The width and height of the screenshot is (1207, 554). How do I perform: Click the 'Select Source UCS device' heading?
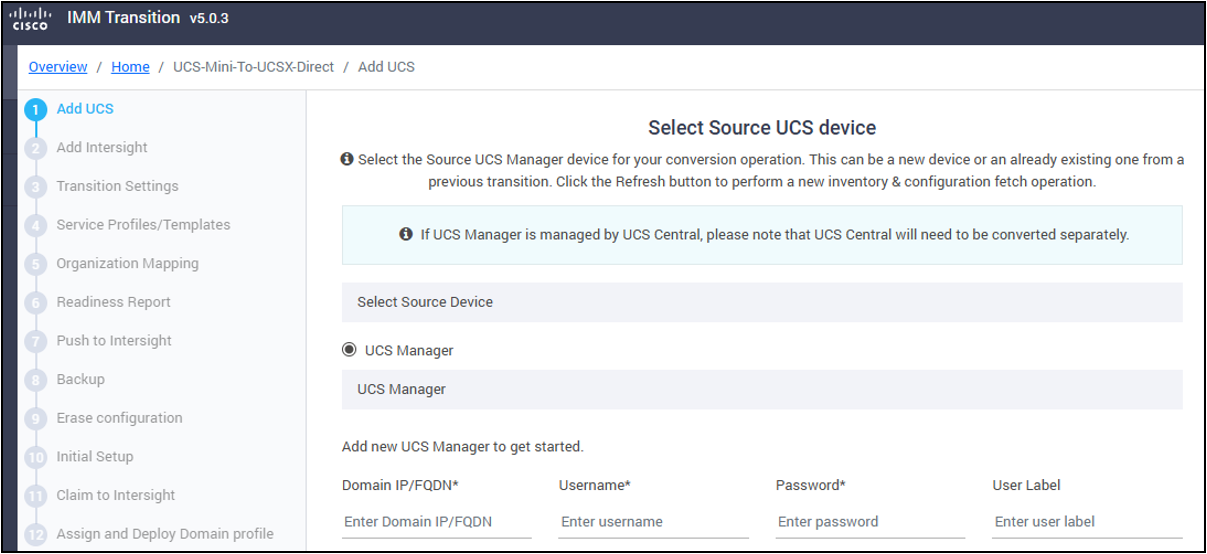tap(762, 127)
